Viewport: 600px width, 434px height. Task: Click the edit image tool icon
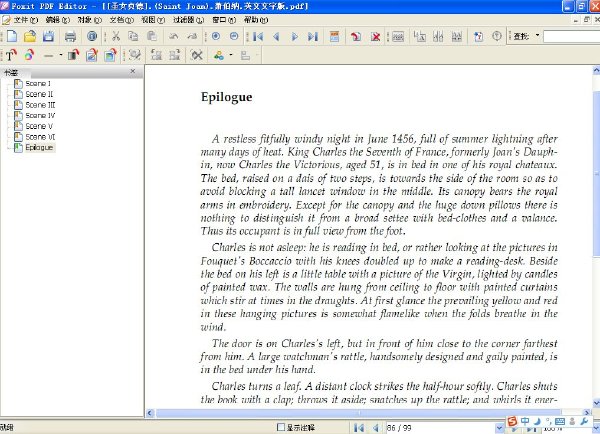[x=92, y=55]
